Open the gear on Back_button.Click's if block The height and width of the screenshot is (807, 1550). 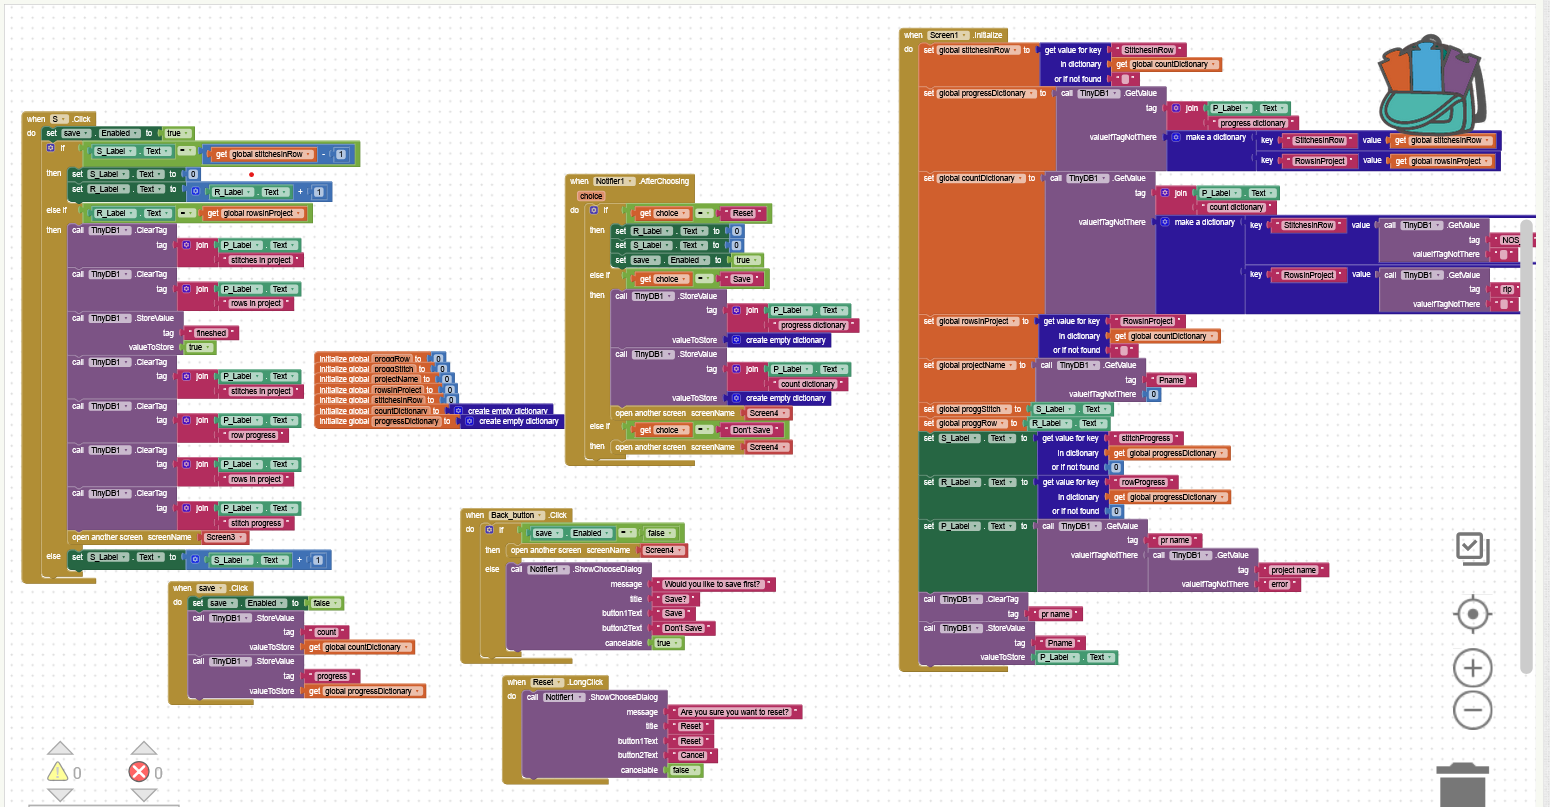tap(489, 530)
